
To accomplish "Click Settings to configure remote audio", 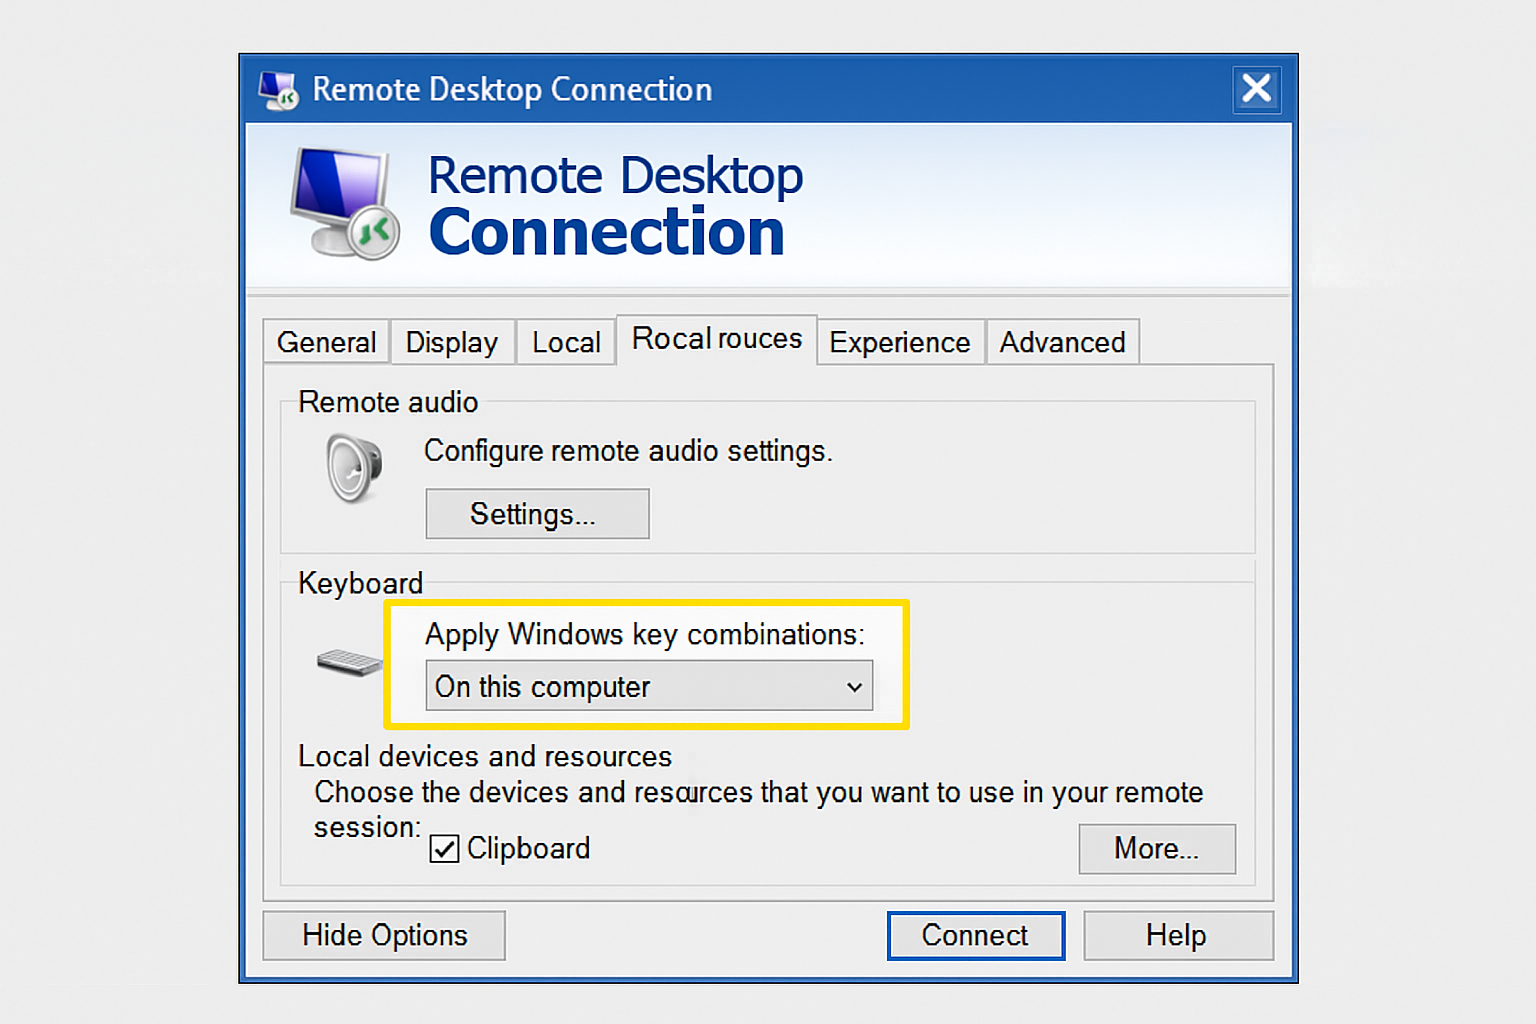I will coord(537,513).
